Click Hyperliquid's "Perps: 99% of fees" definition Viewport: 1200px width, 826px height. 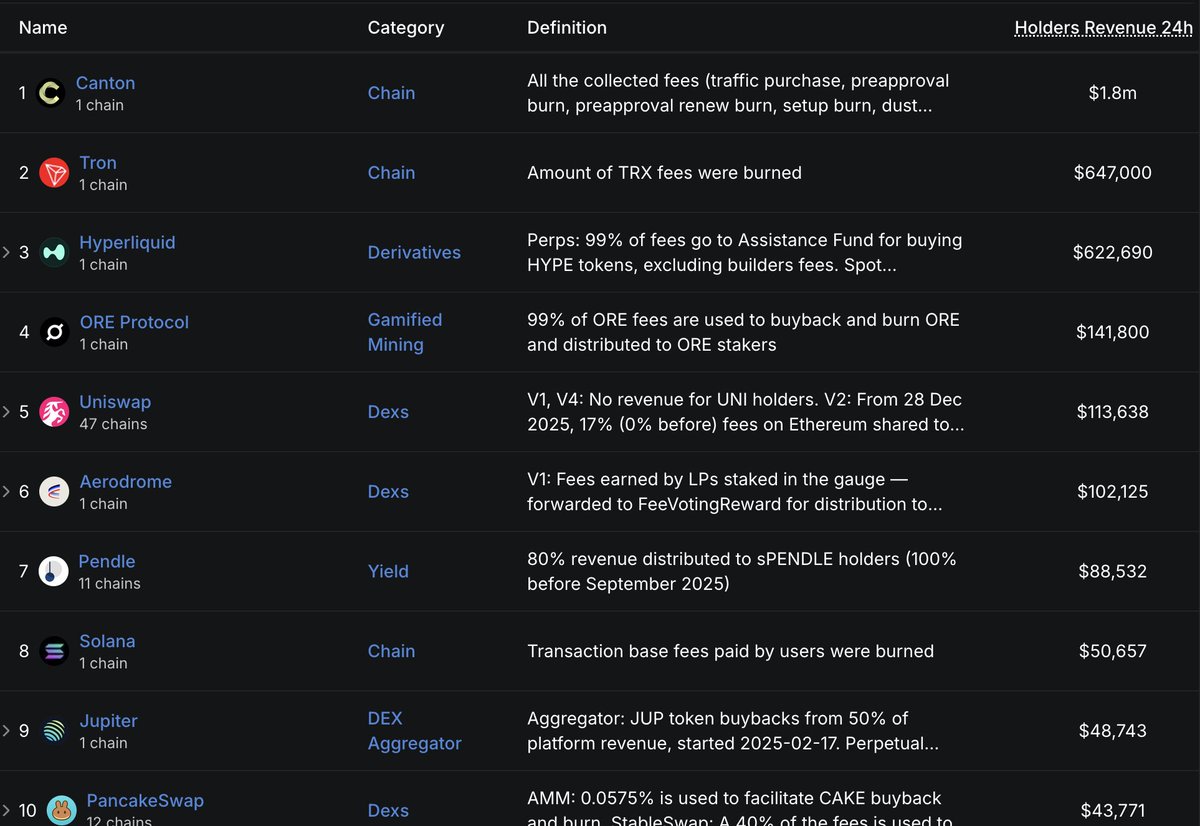745,253
